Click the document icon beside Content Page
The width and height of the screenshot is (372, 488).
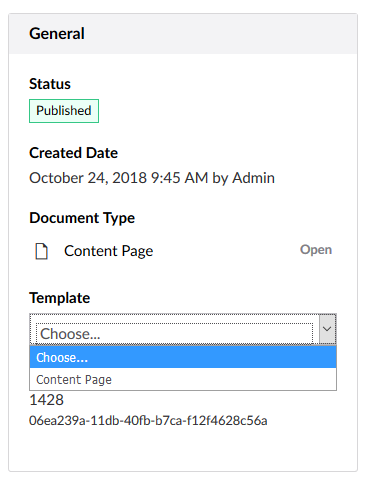point(42,251)
